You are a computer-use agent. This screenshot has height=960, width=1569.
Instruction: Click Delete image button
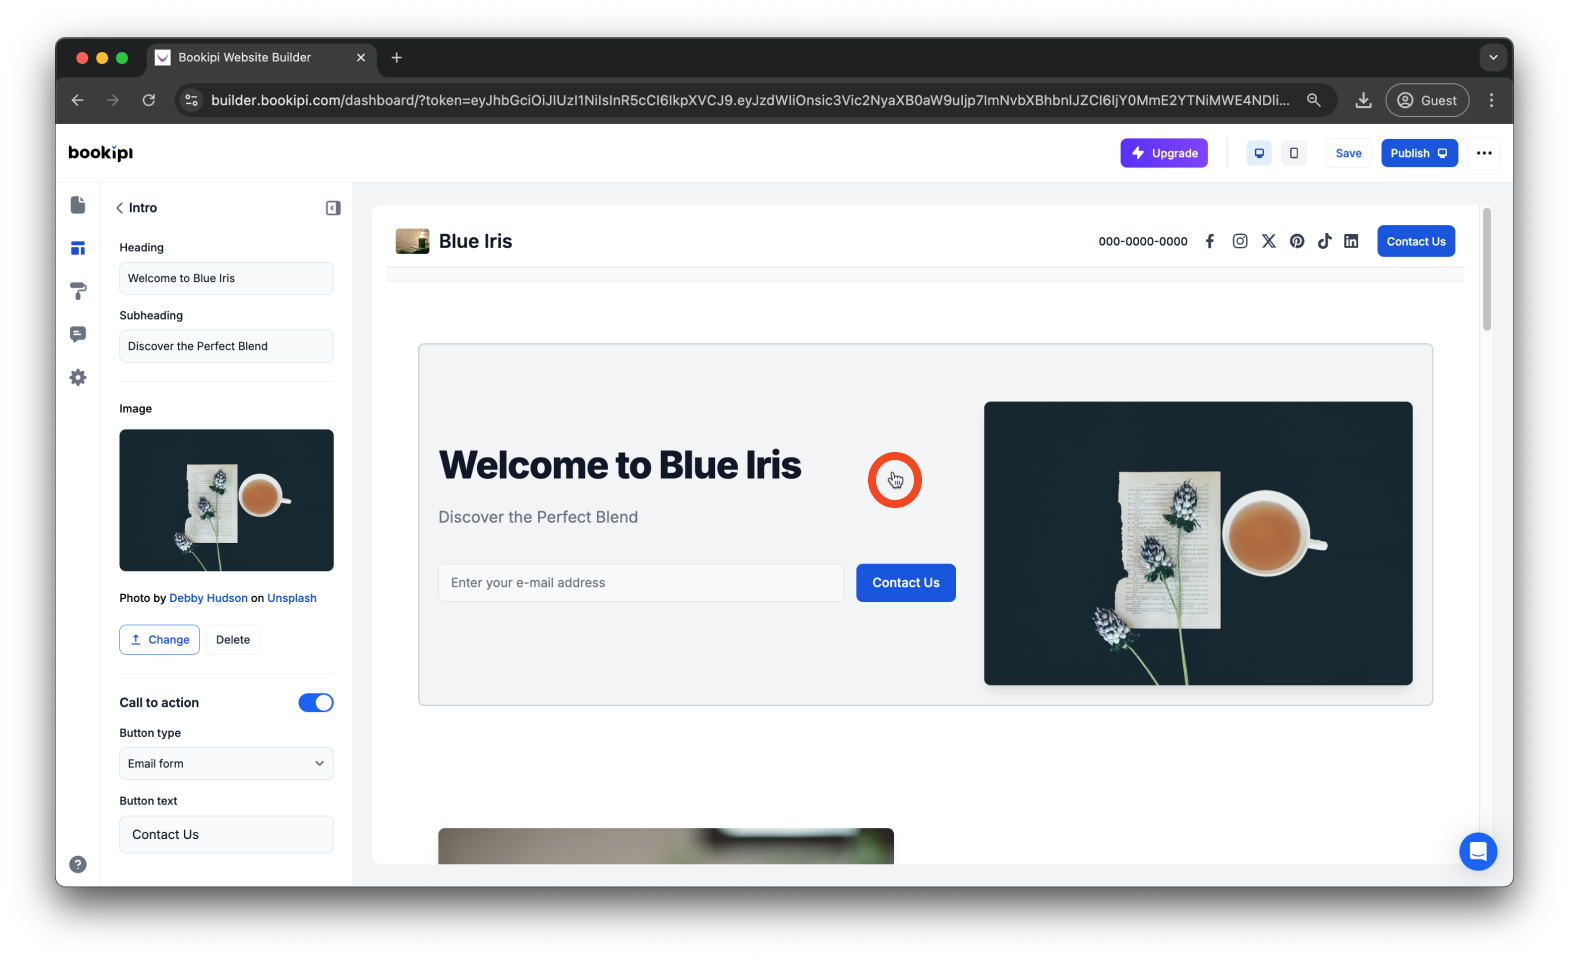coord(233,640)
